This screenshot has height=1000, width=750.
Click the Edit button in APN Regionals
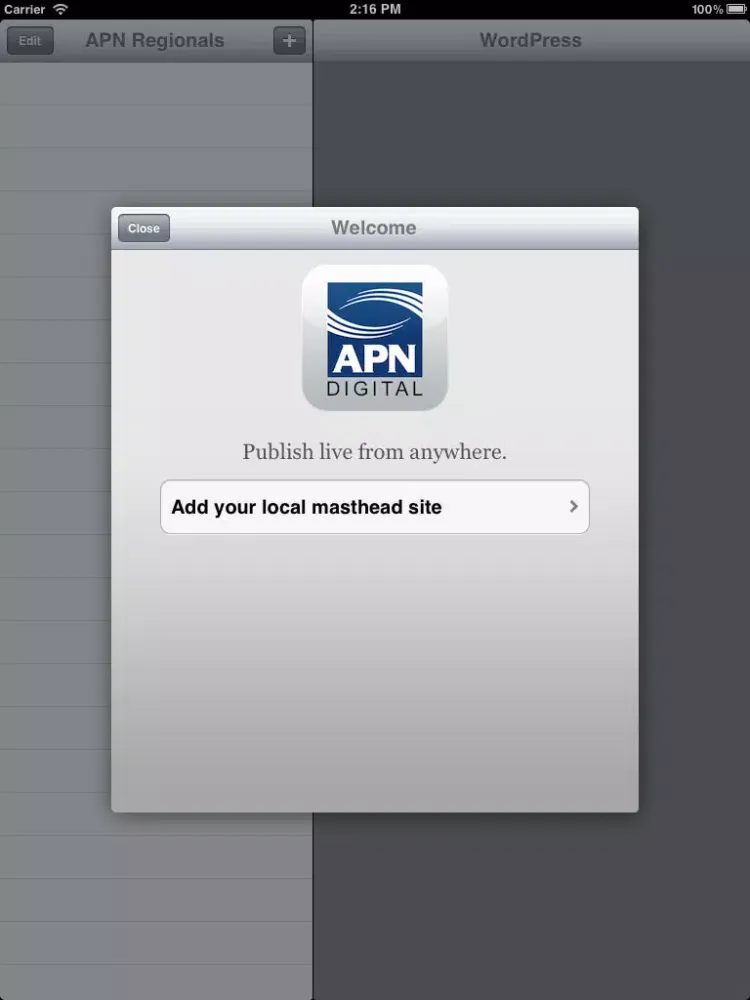pyautogui.click(x=30, y=41)
